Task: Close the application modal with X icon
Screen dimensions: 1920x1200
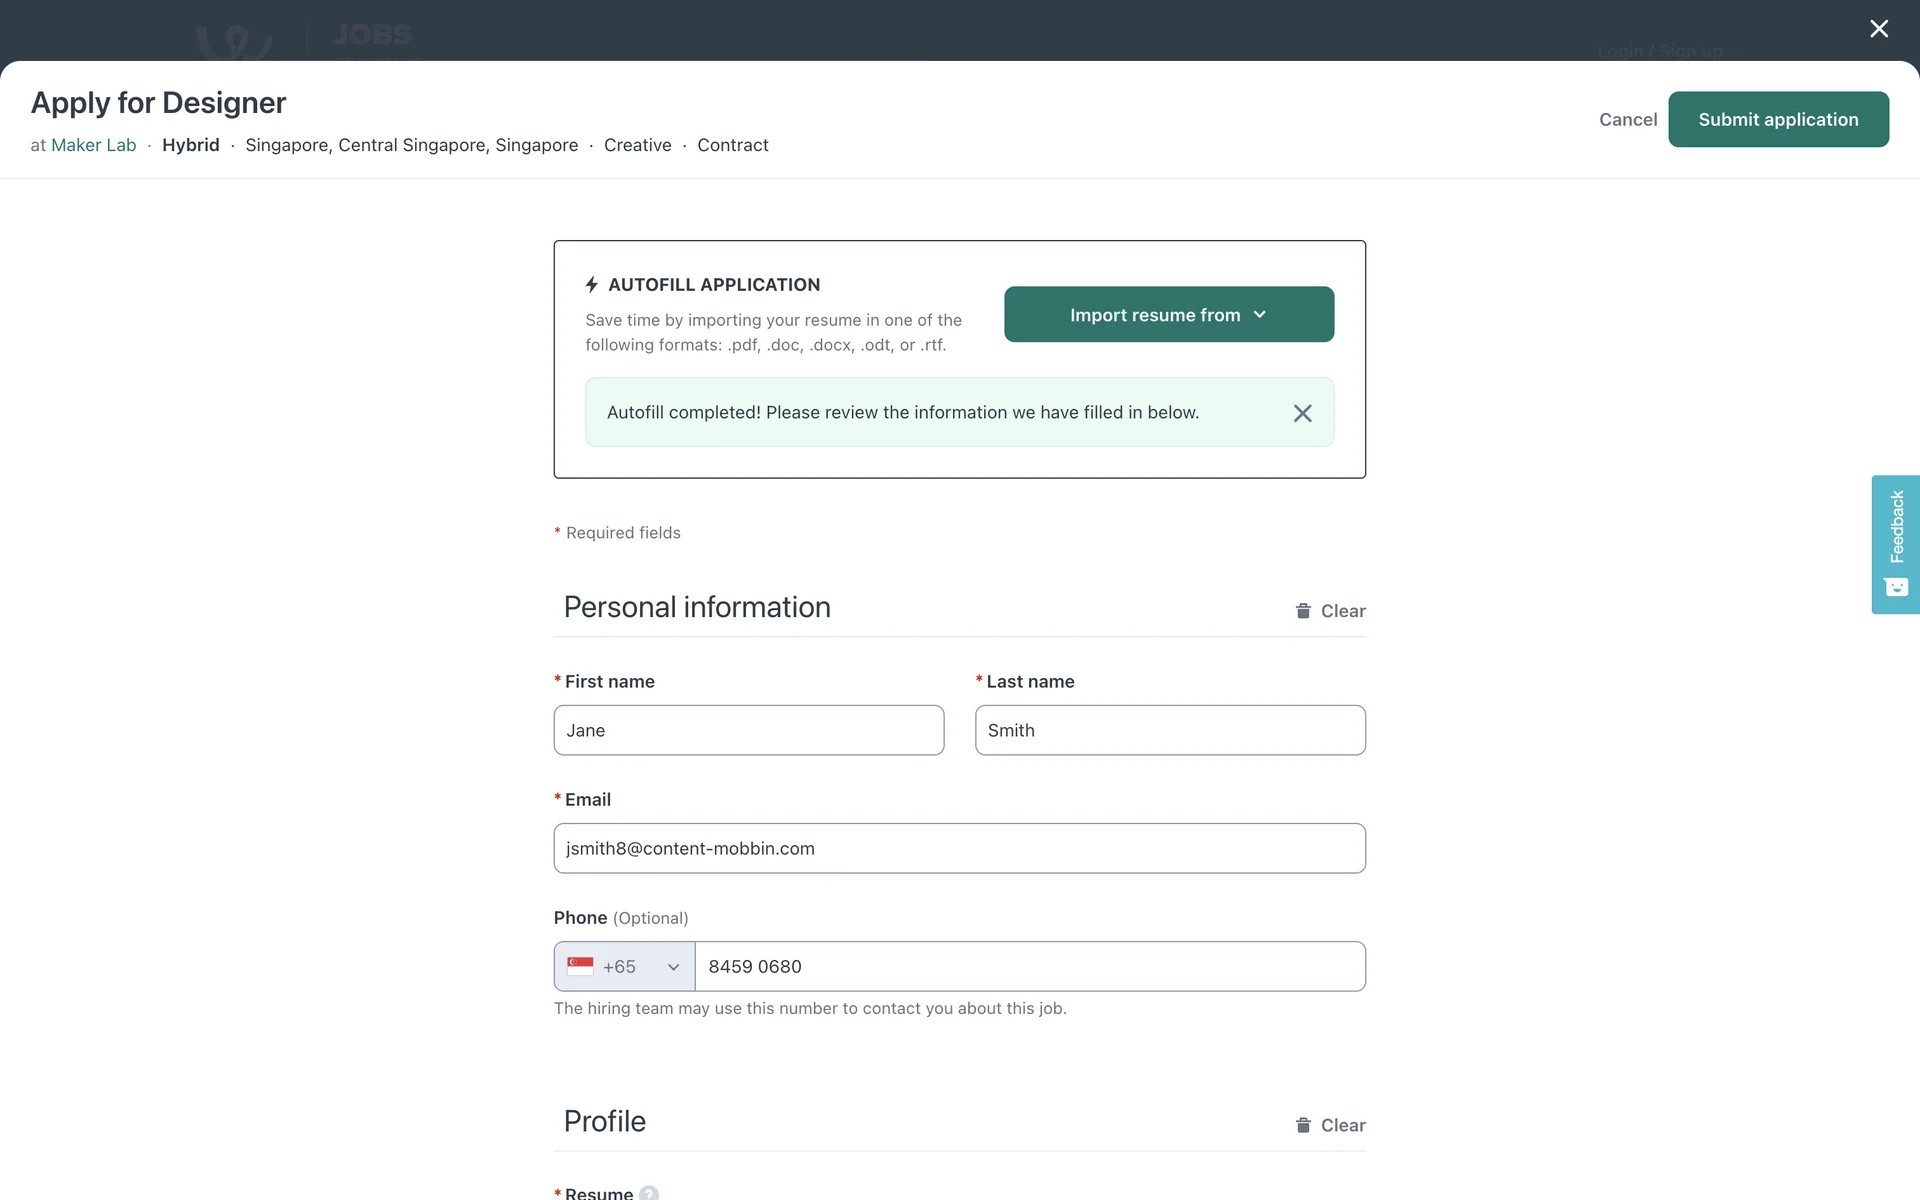Action: [1878, 29]
